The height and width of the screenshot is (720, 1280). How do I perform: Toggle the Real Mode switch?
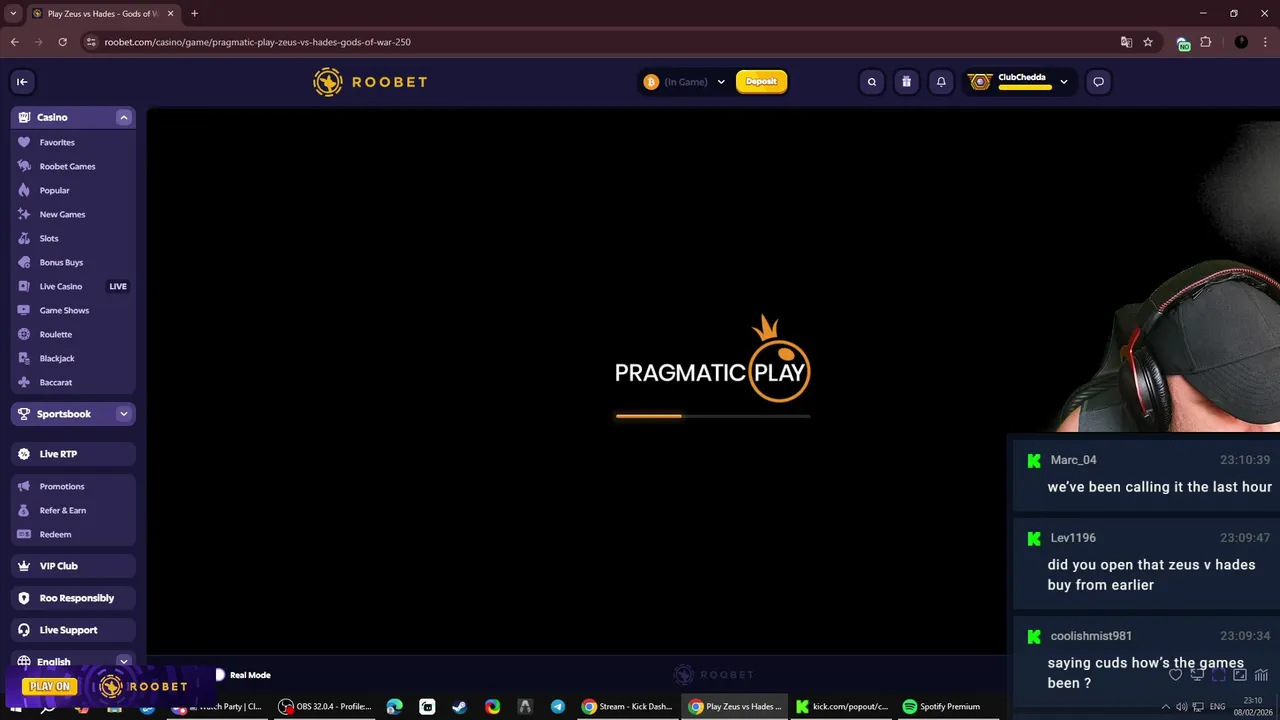point(219,675)
